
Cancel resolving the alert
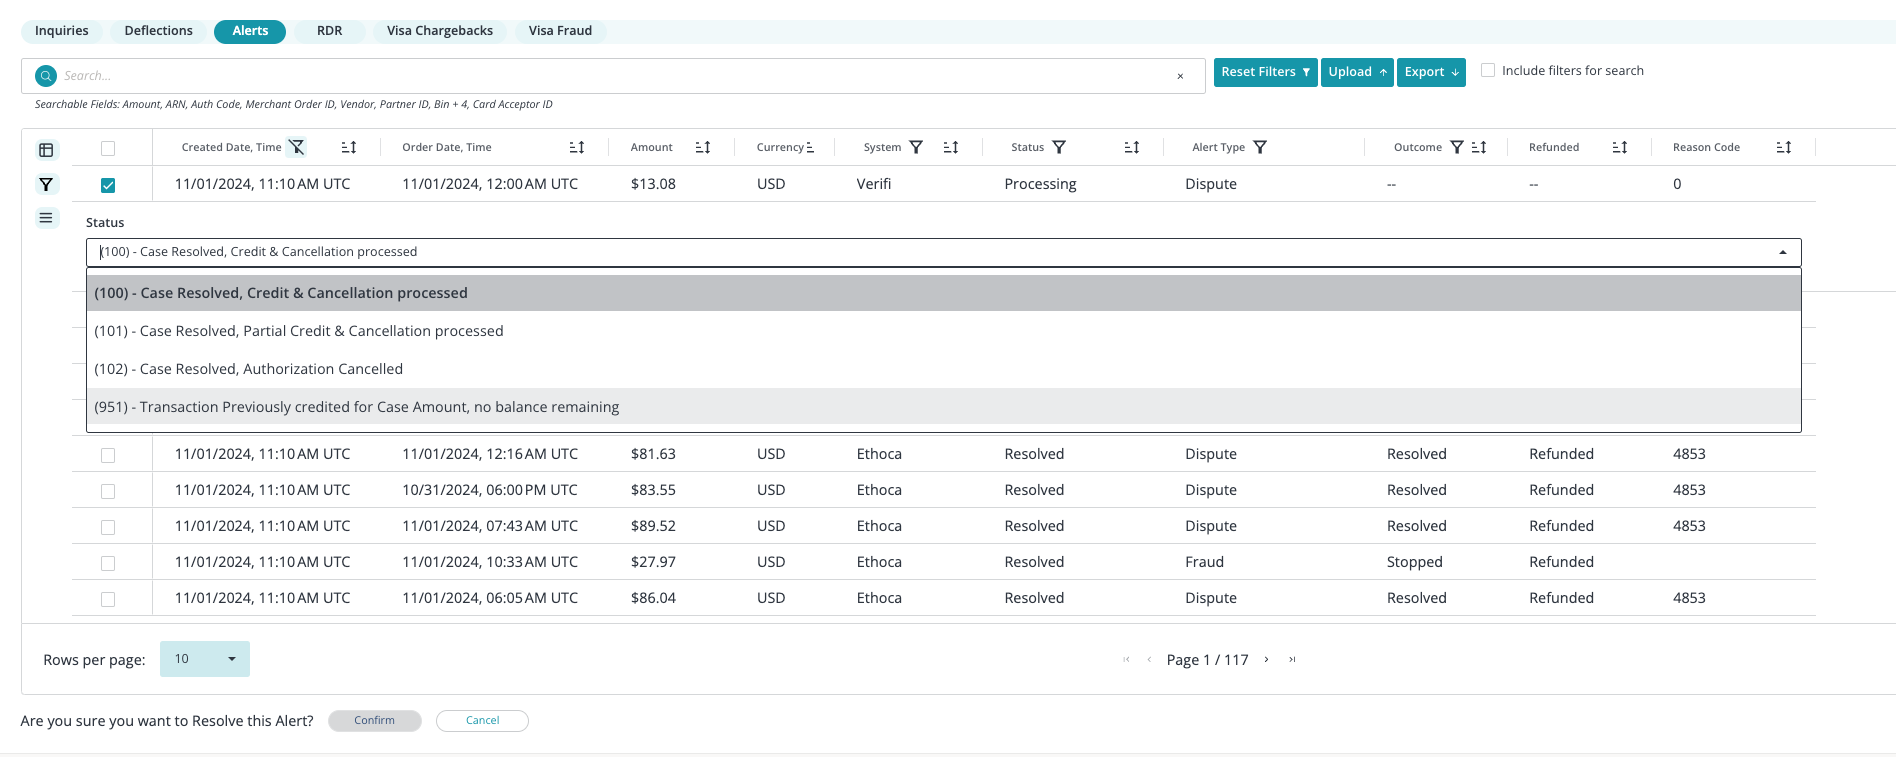(482, 721)
